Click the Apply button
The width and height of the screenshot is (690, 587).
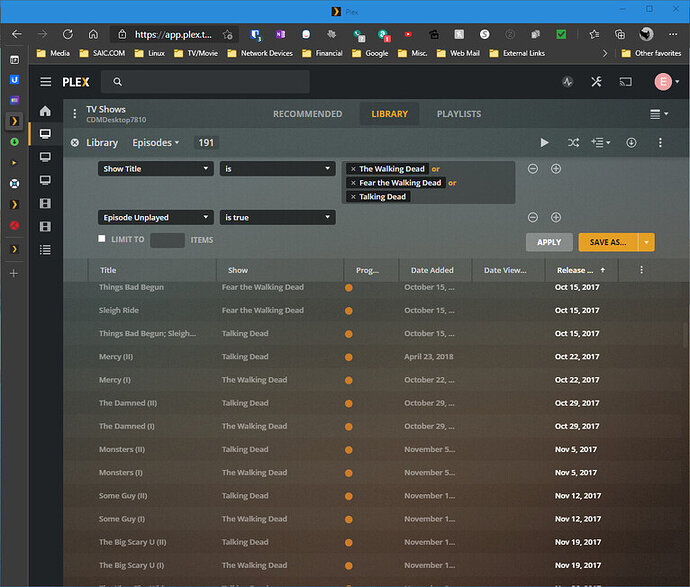549,242
